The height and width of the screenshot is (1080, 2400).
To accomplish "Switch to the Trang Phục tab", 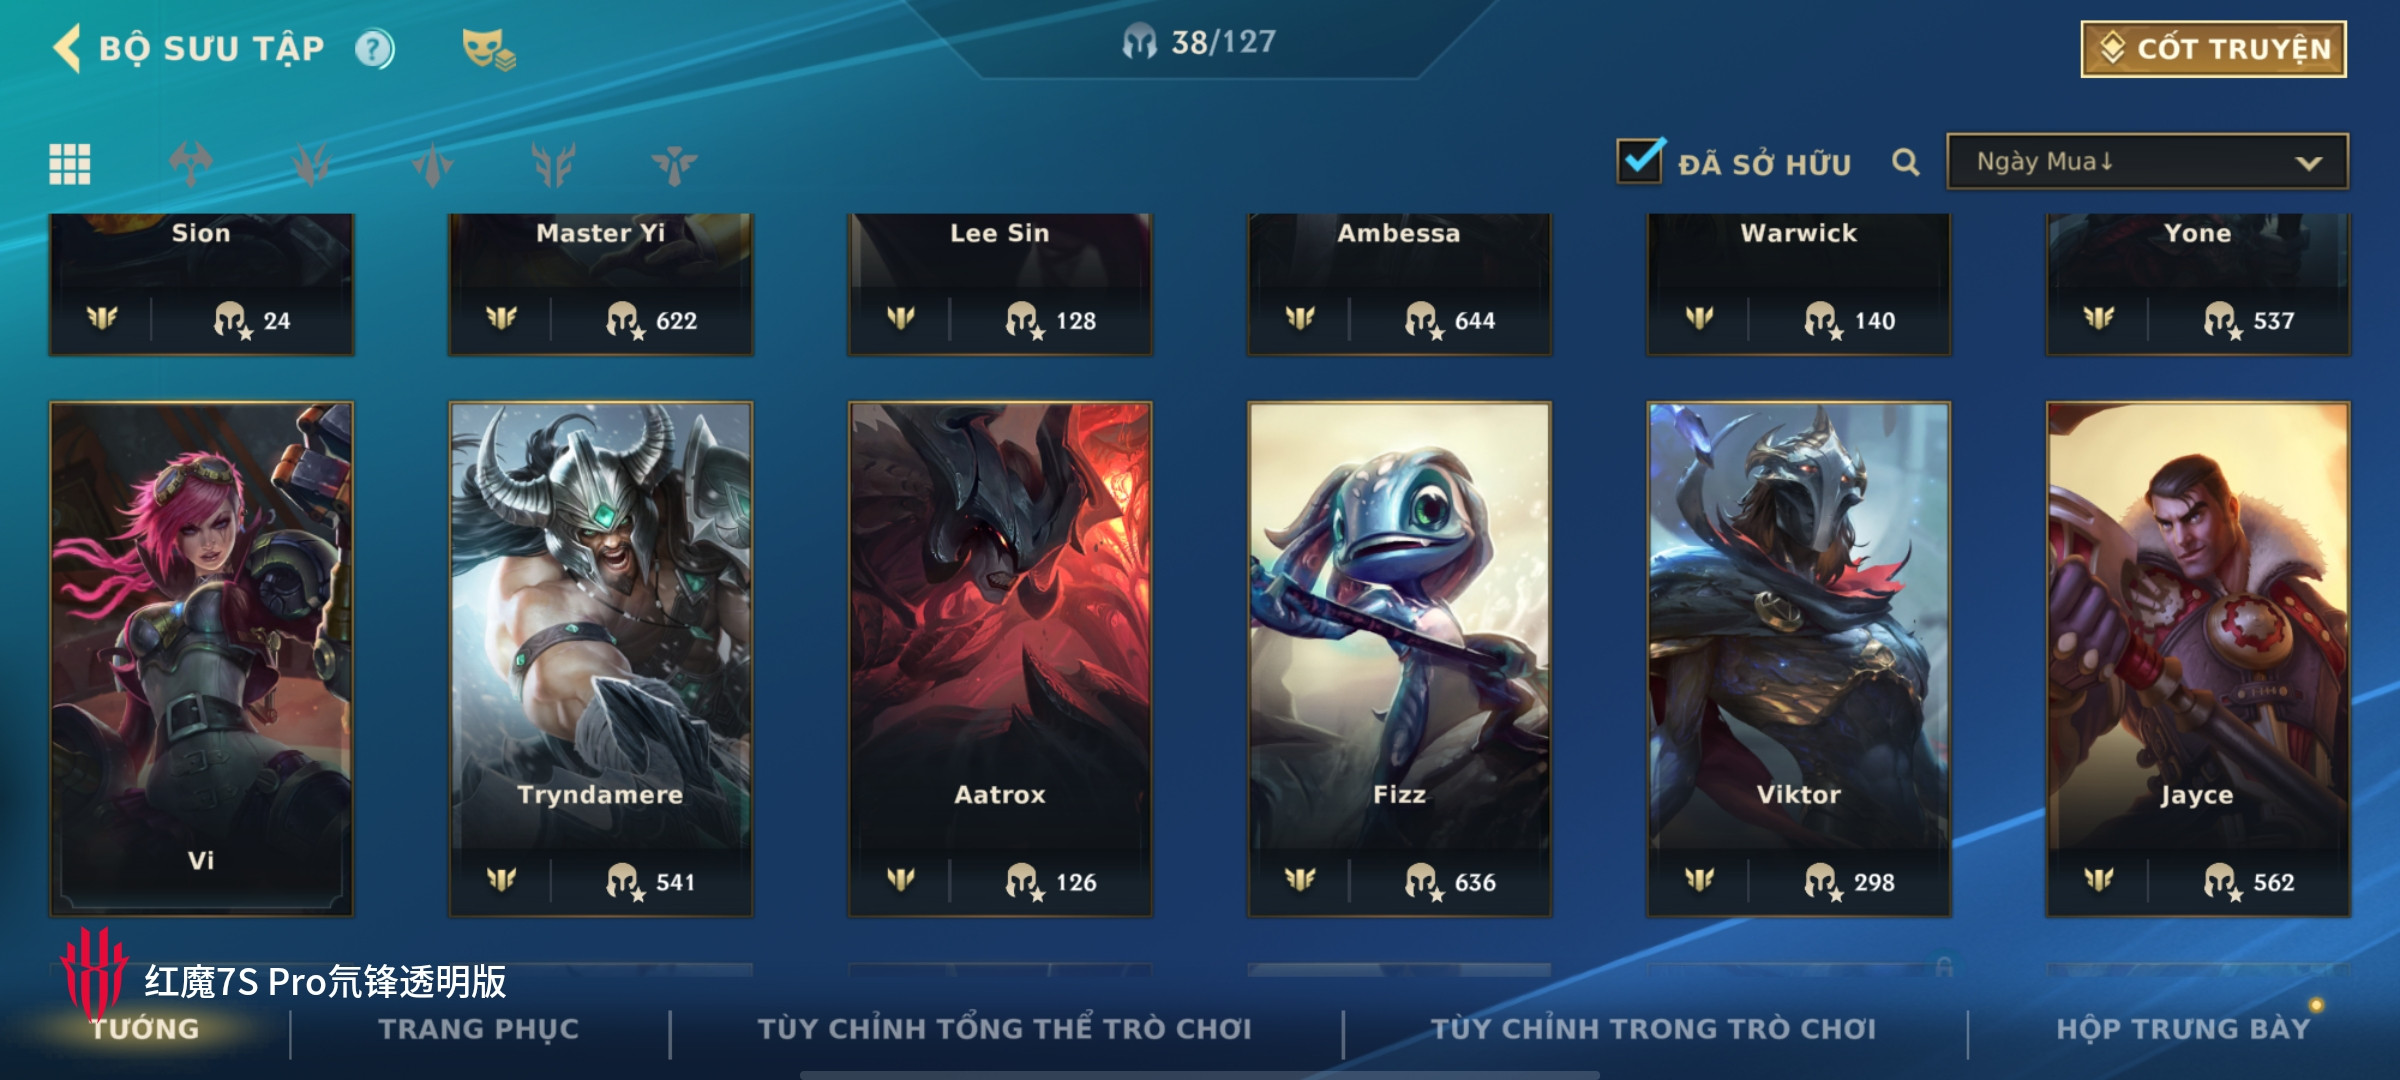I will [479, 1029].
